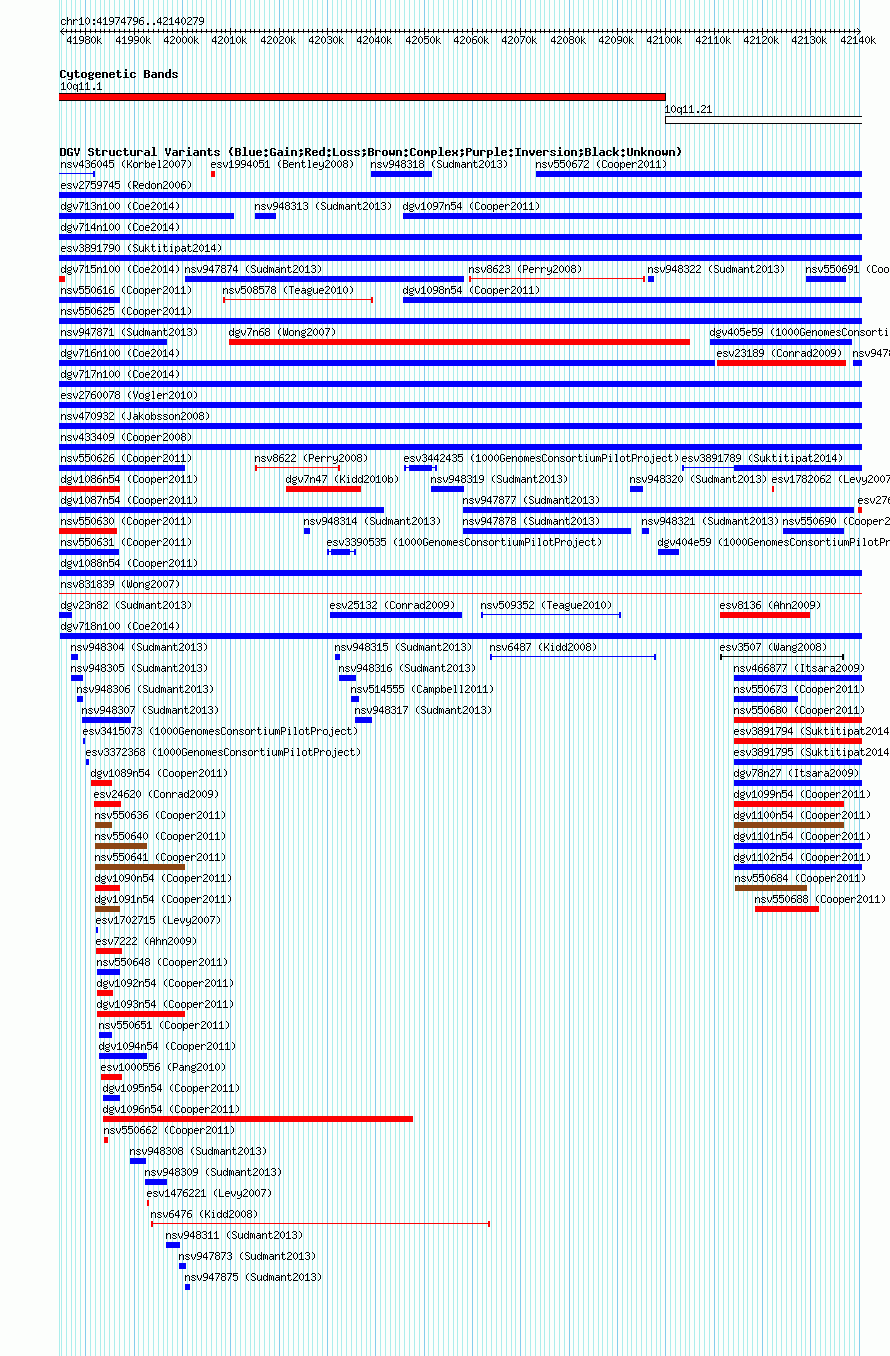The image size is (890, 1356).
Task: Open variant nsv470932 (Jakobsson2008)
Action: 135,416
